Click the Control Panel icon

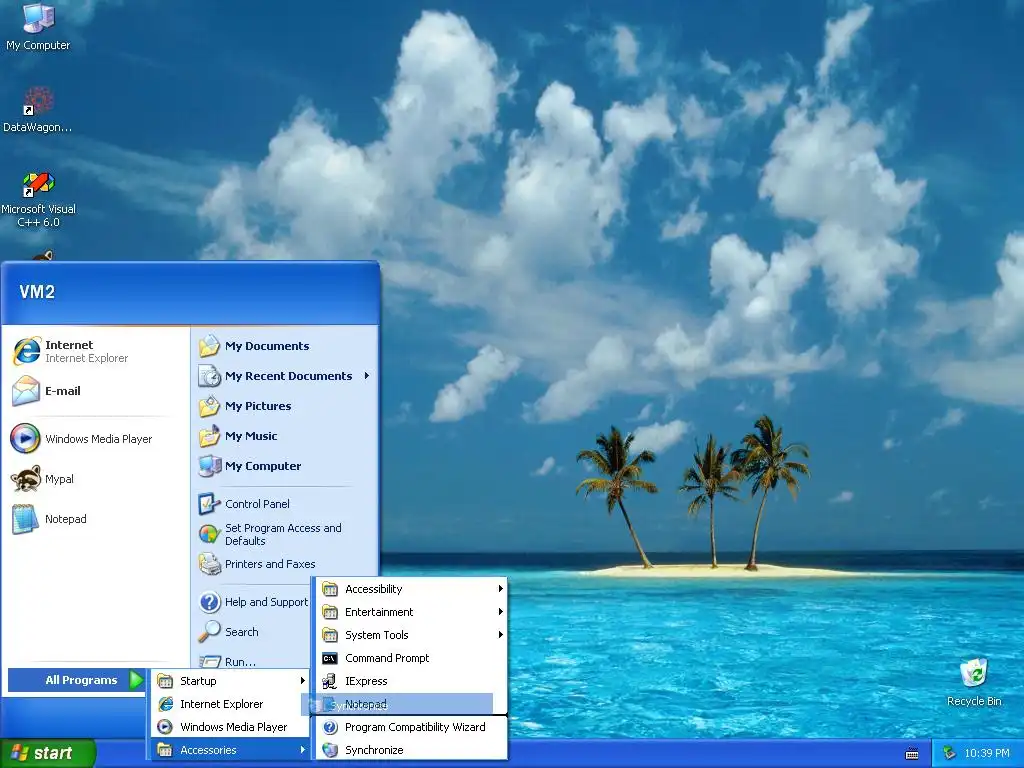(x=210, y=504)
